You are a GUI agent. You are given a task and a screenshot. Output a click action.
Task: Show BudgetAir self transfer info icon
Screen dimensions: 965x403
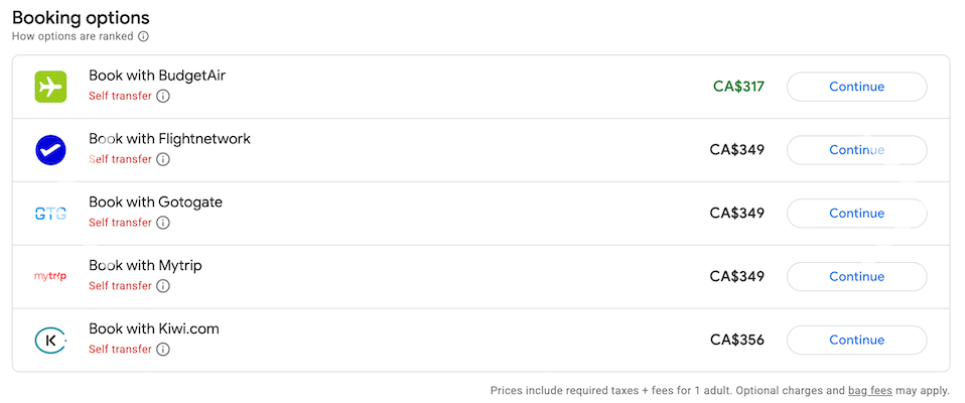click(x=162, y=96)
